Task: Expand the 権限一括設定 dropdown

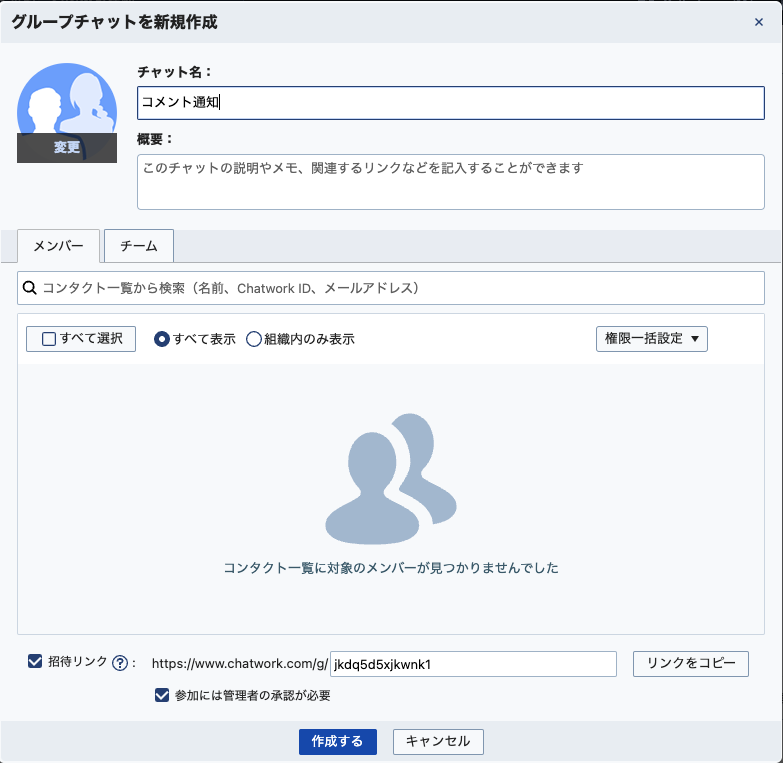Action: 651,339
